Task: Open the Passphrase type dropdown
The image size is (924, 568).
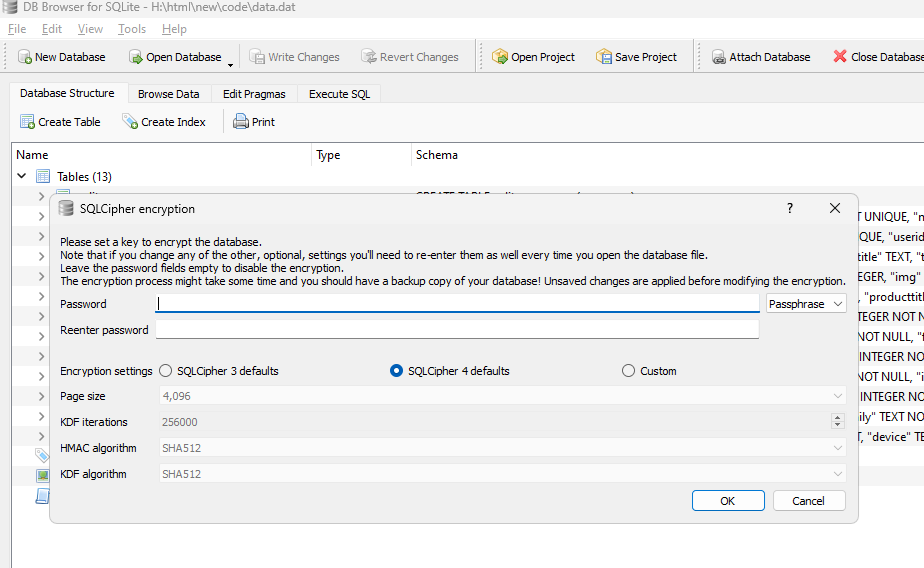Action: point(806,303)
